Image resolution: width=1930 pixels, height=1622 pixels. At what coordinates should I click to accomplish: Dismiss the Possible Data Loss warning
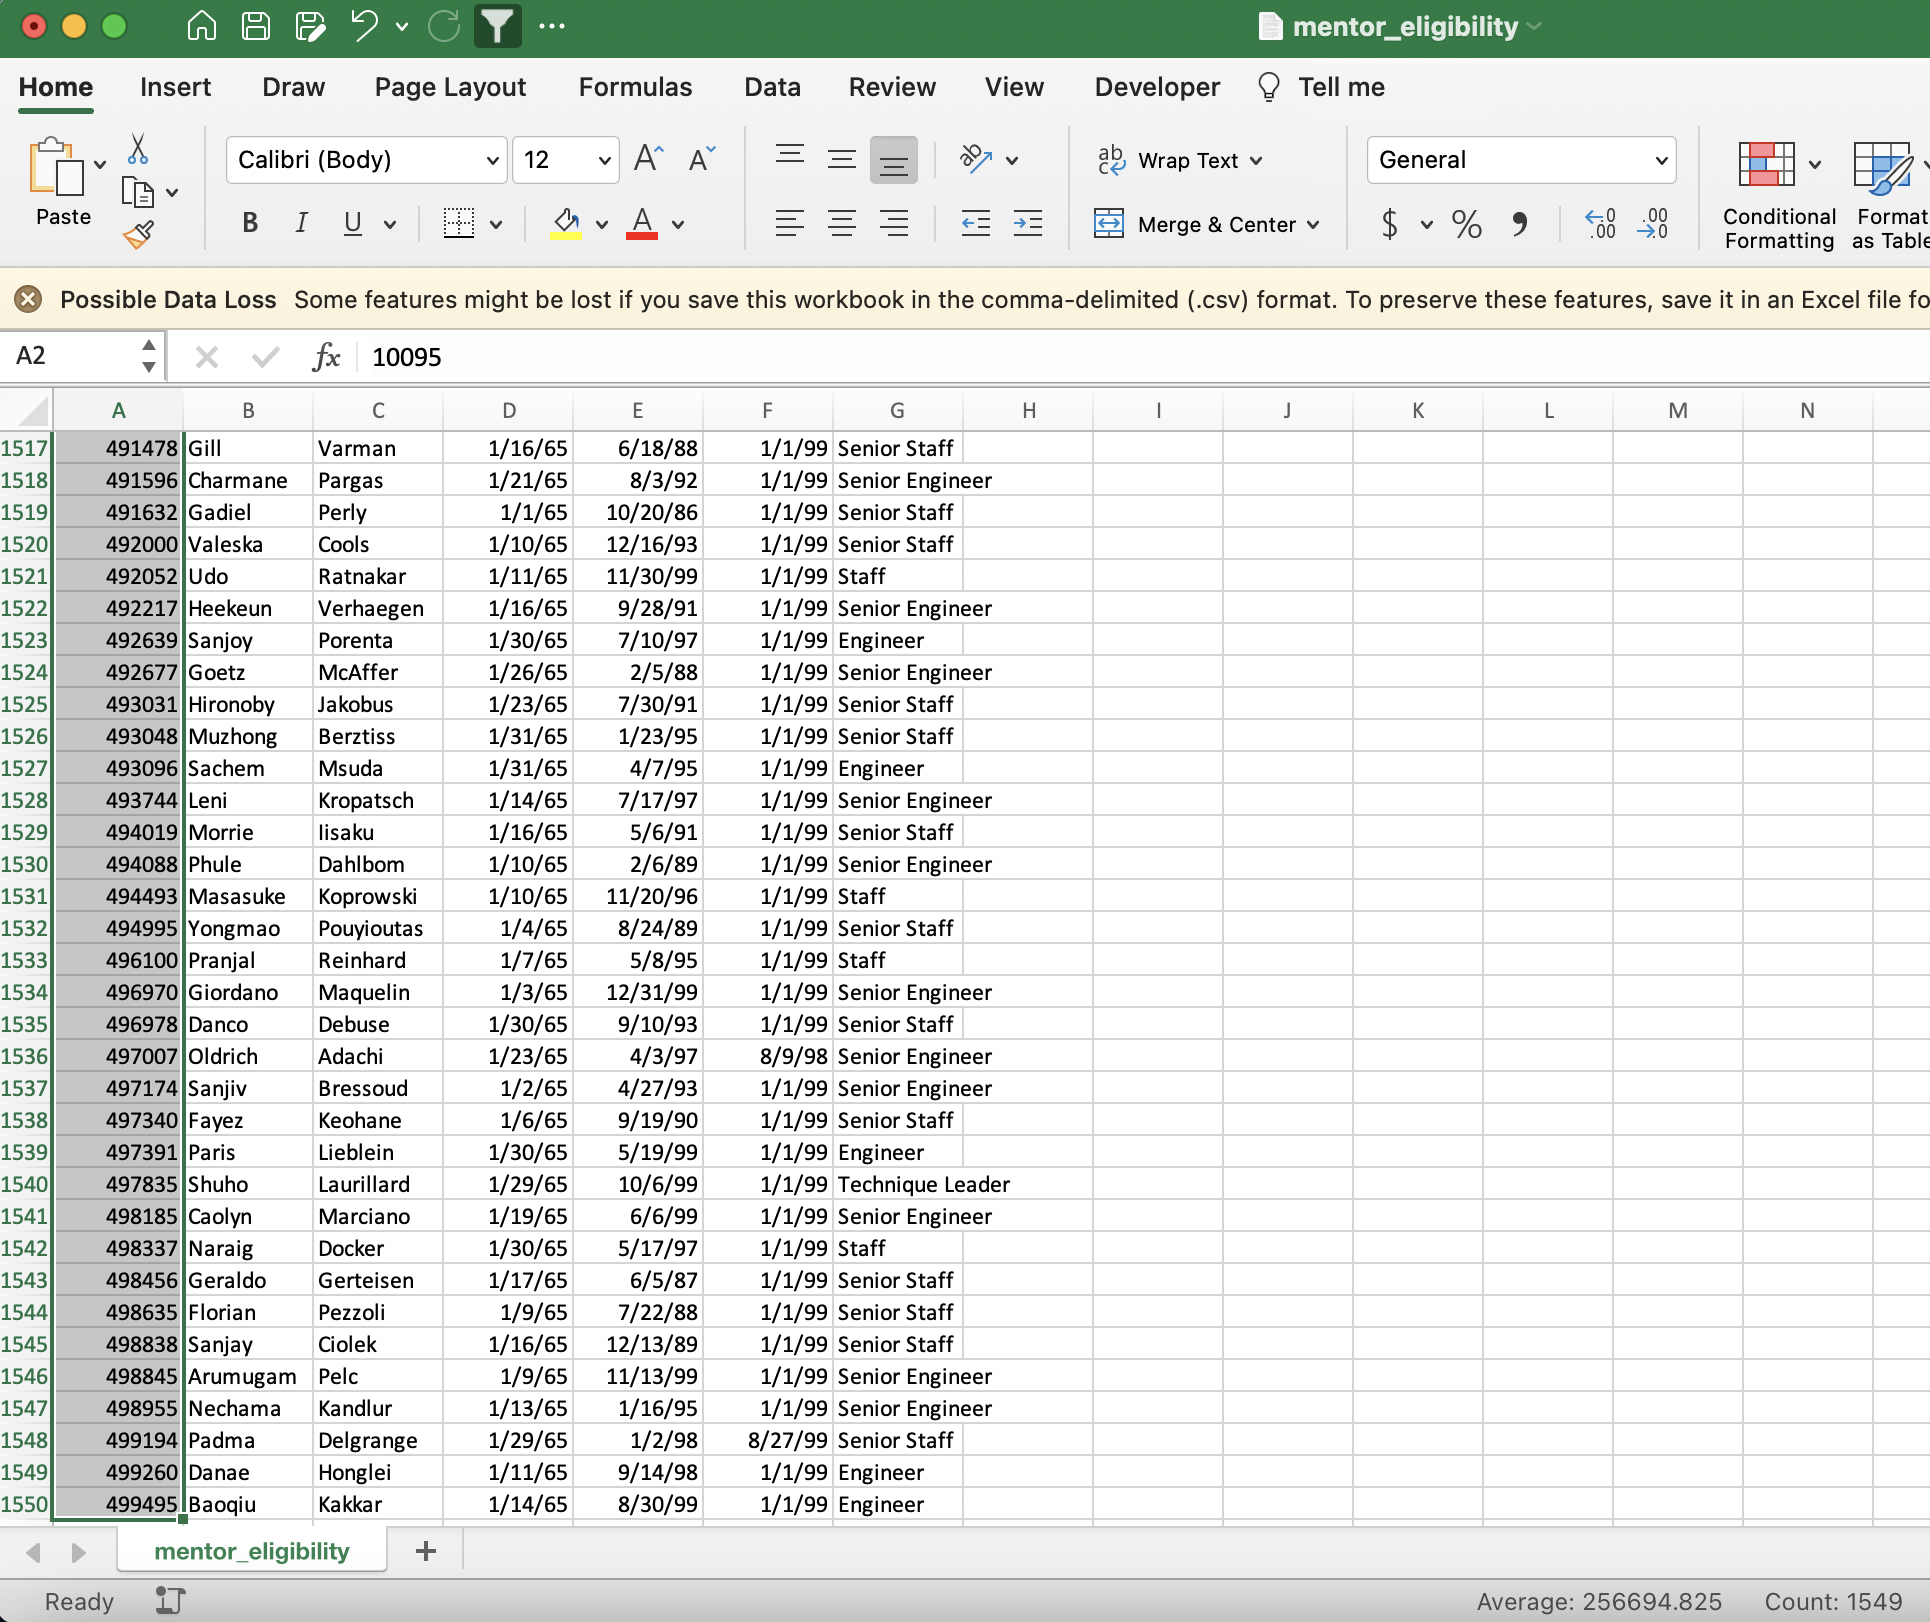click(27, 298)
